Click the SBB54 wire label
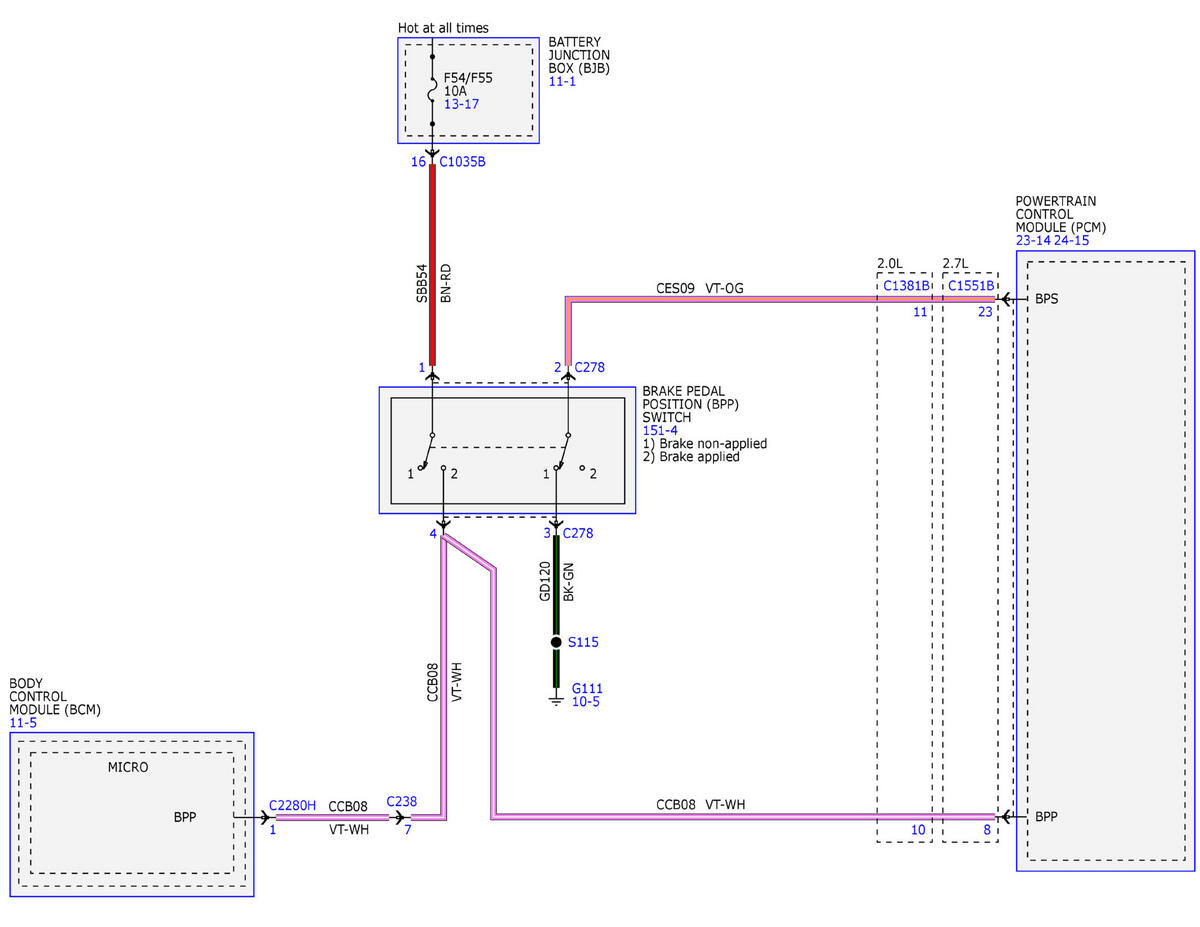1200x927 pixels. 422,283
